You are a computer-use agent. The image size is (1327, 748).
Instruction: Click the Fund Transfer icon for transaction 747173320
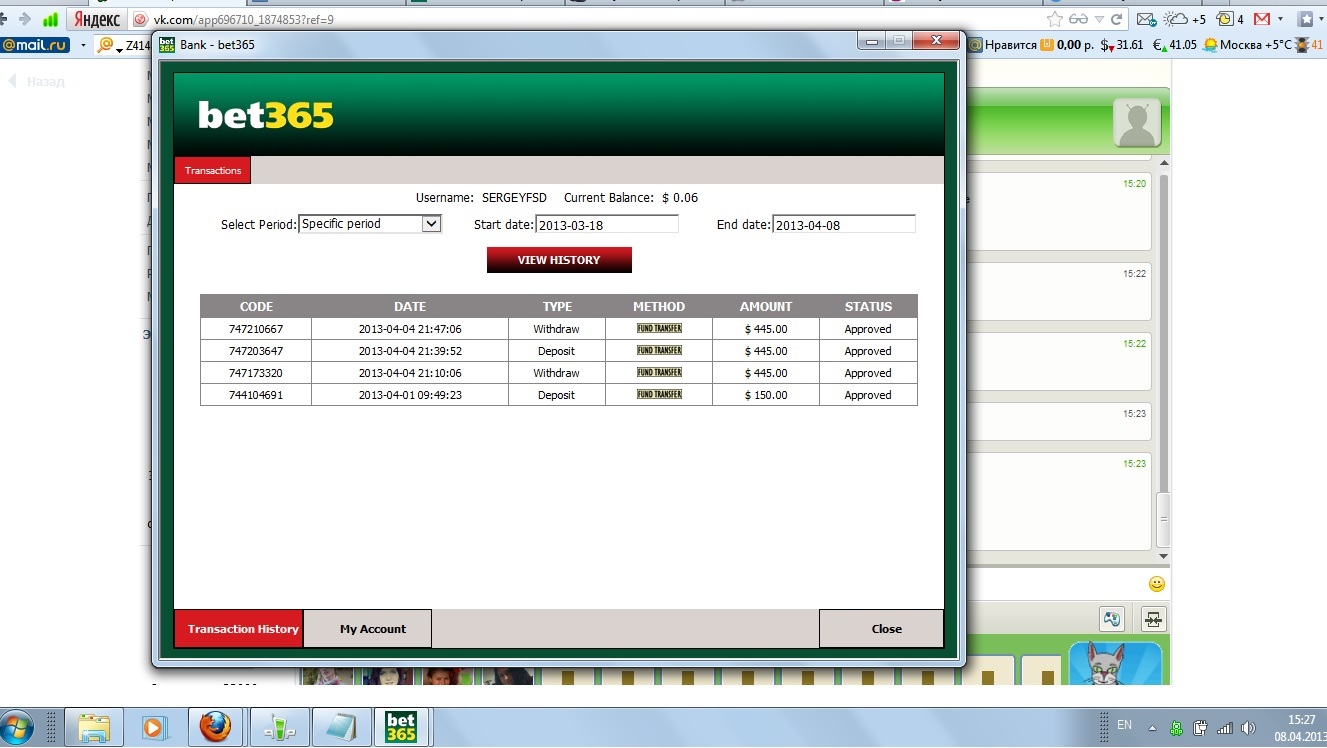(659, 372)
